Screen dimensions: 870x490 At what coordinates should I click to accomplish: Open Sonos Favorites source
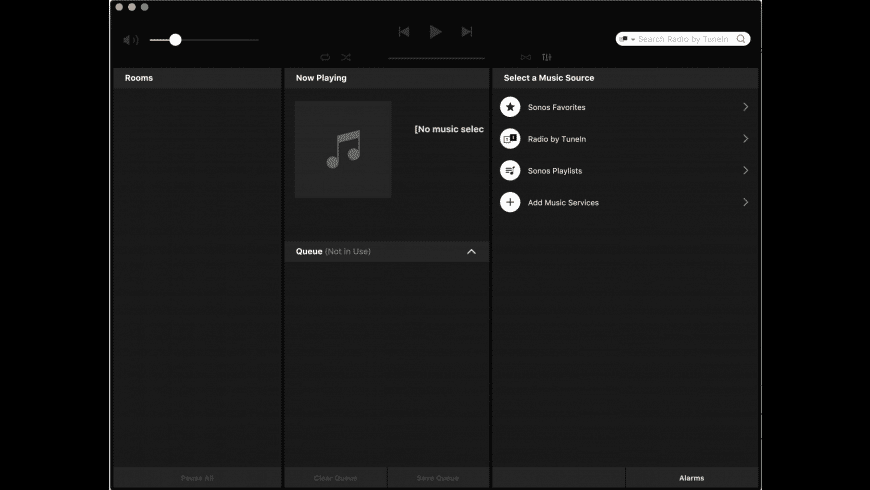(x=625, y=107)
